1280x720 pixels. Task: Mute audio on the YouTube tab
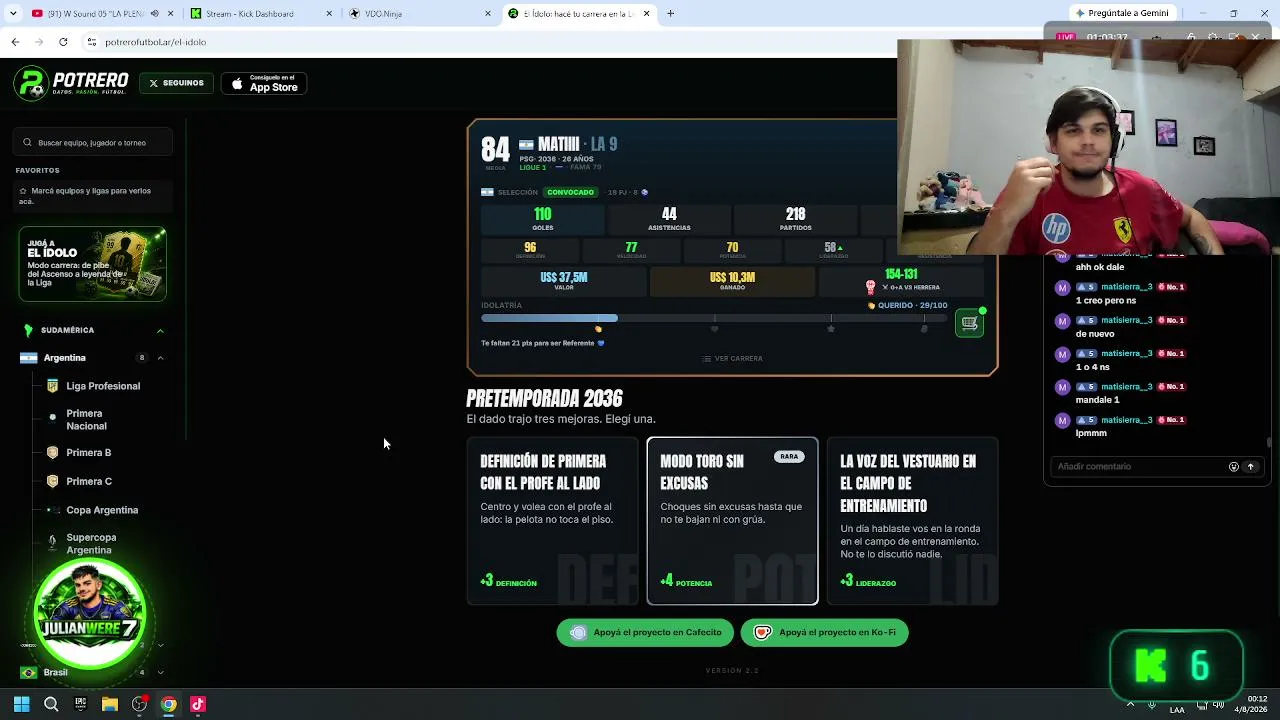click(155, 14)
